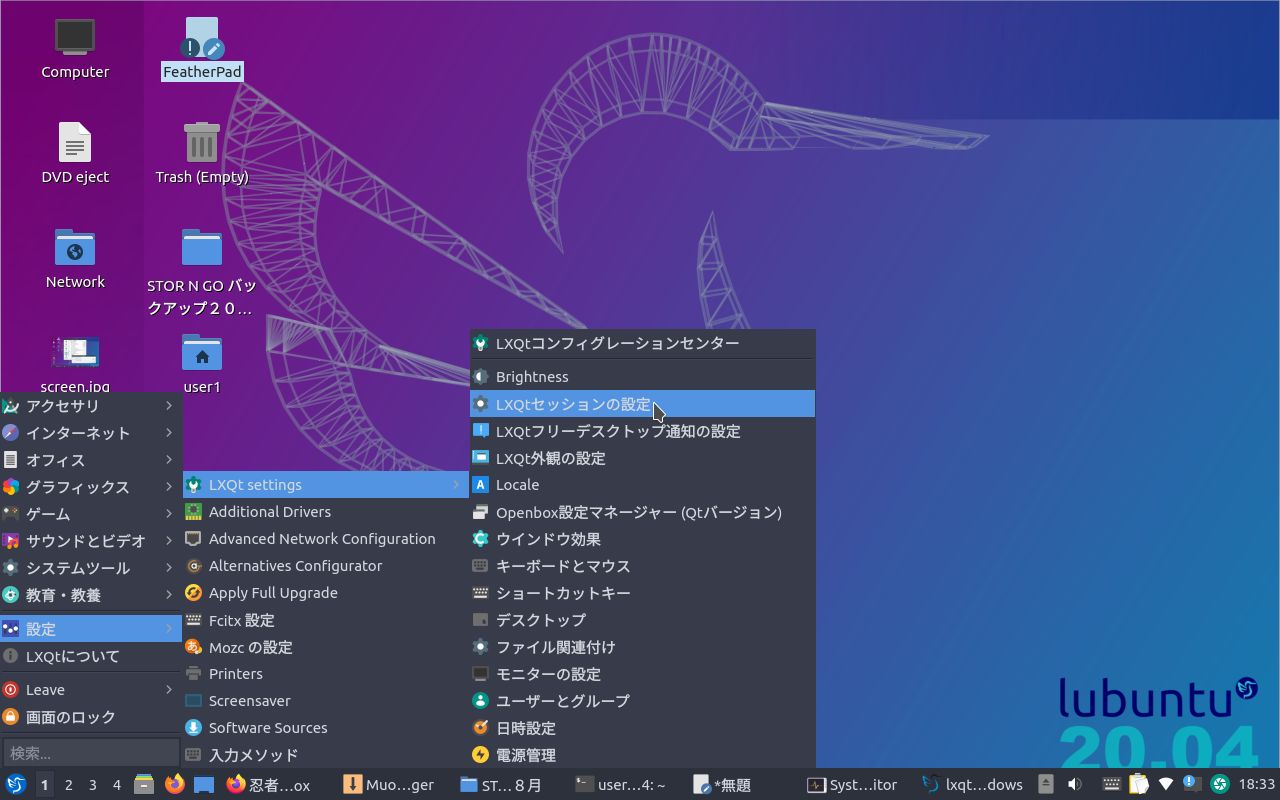The width and height of the screenshot is (1280, 800).
Task: Open ショートカットキー settings
Action: (643, 593)
